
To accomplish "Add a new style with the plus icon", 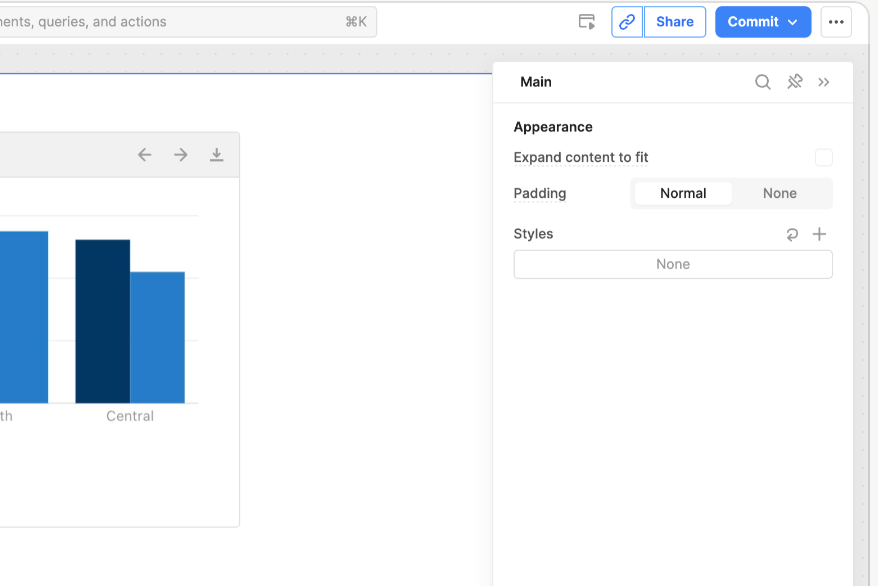I will coord(819,234).
